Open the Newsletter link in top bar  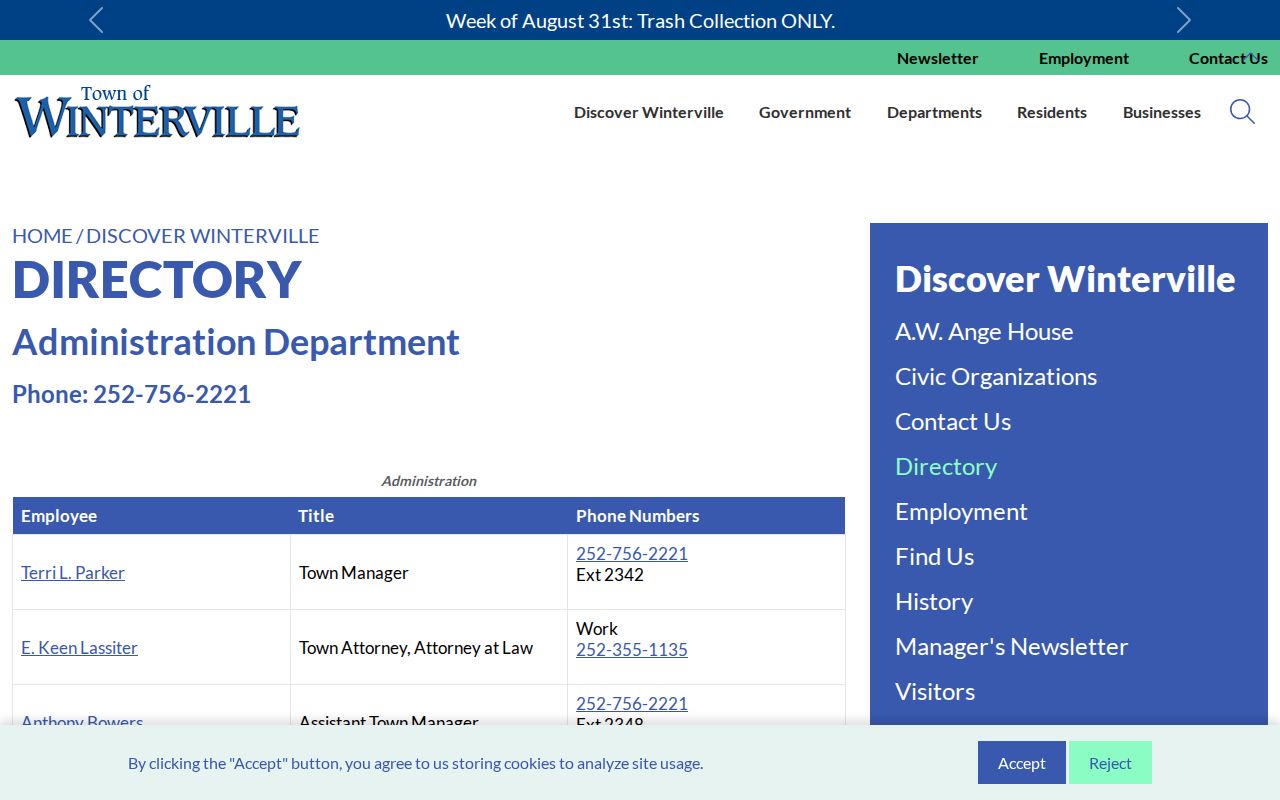[x=937, y=58]
